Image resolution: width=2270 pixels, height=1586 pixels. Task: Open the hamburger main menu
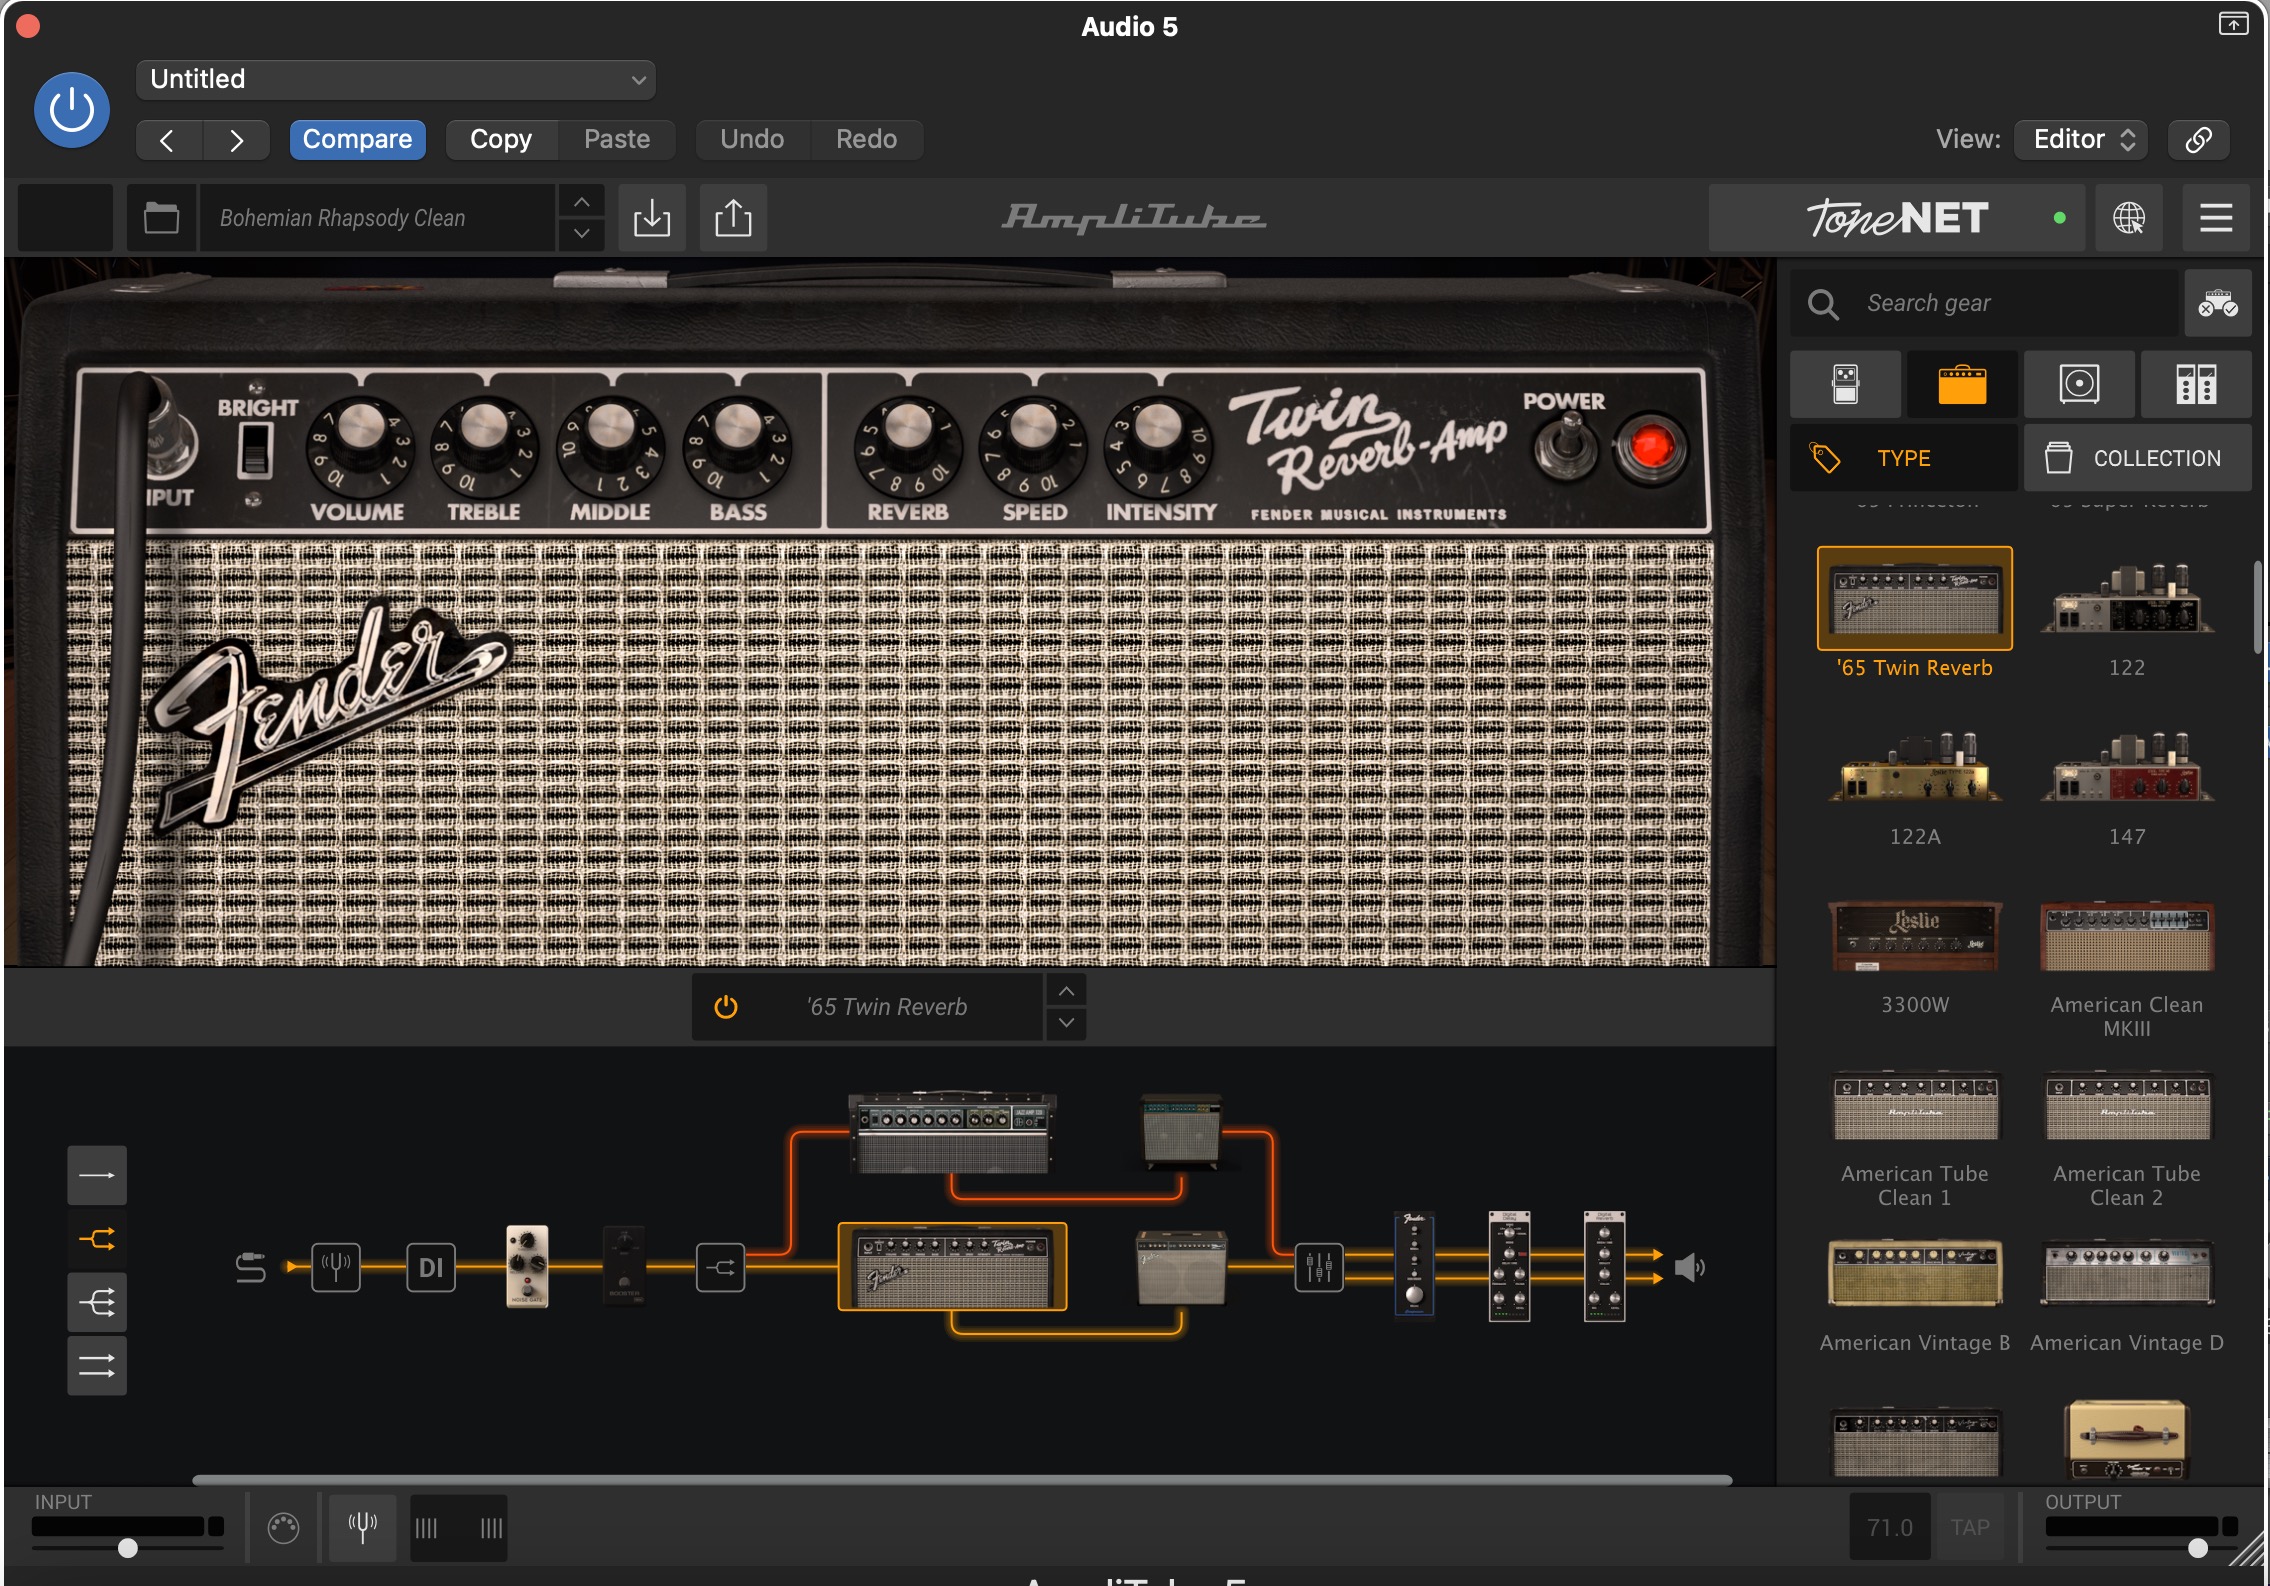click(2216, 217)
